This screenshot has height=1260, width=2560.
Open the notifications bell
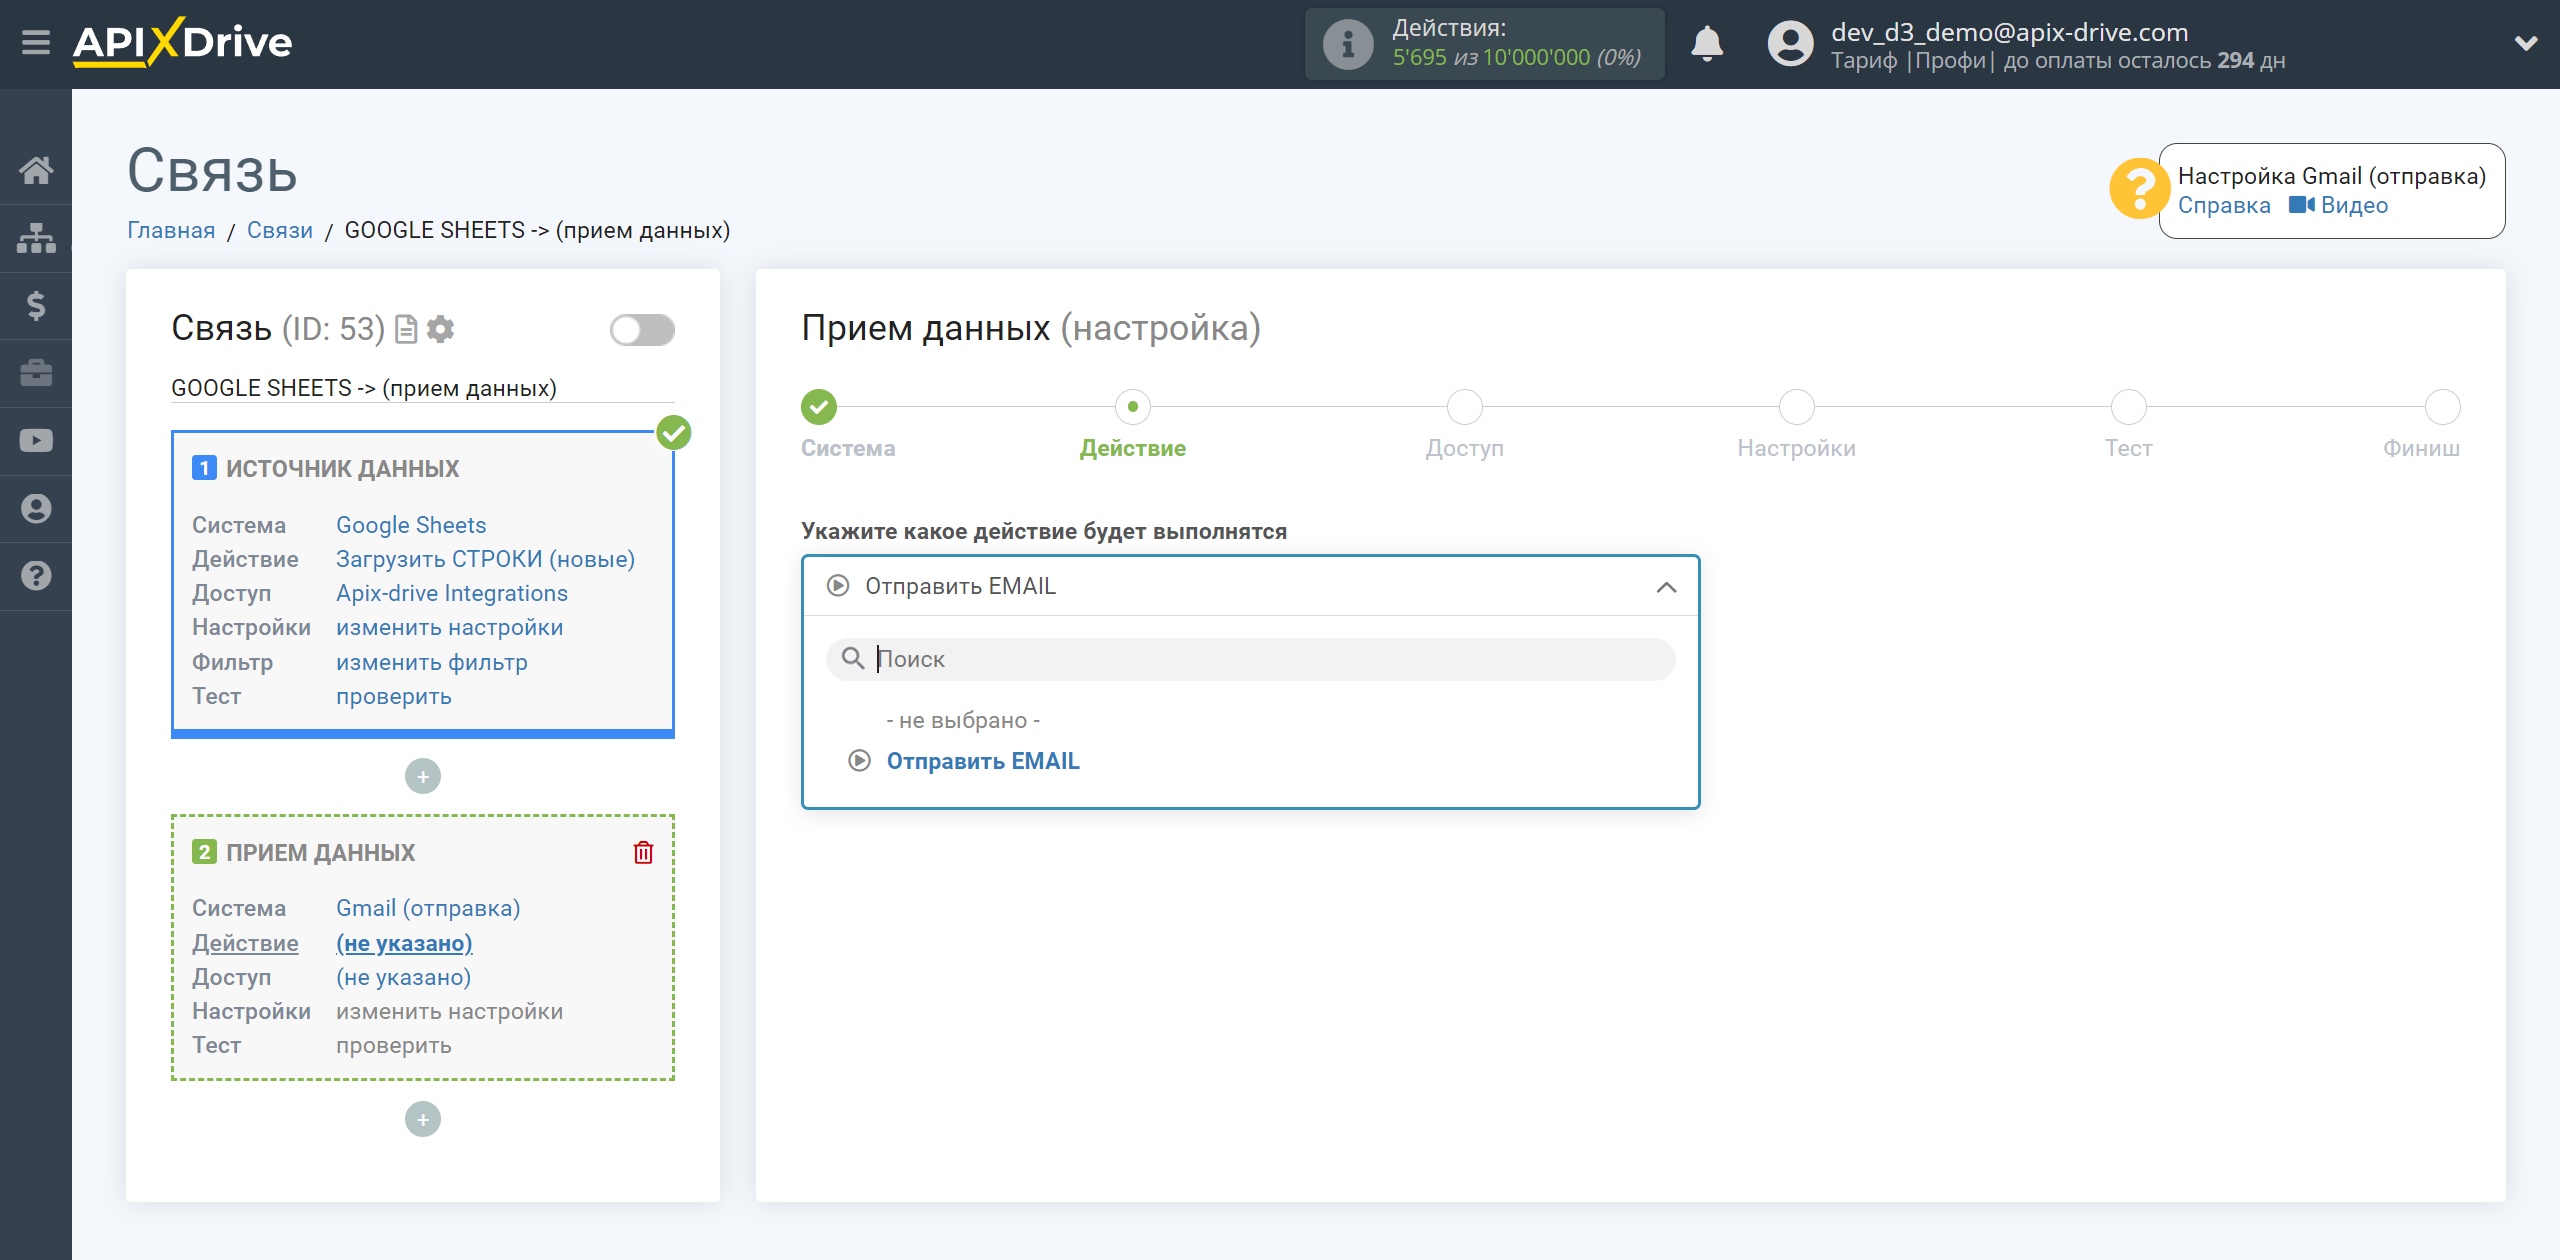[x=1707, y=44]
